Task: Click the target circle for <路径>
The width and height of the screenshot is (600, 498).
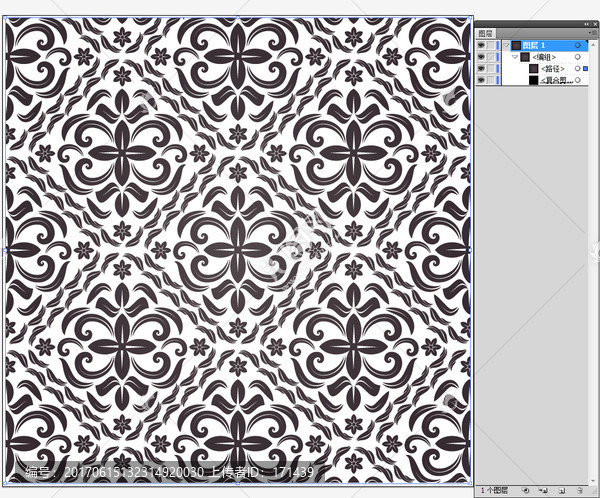Action: pos(578,68)
